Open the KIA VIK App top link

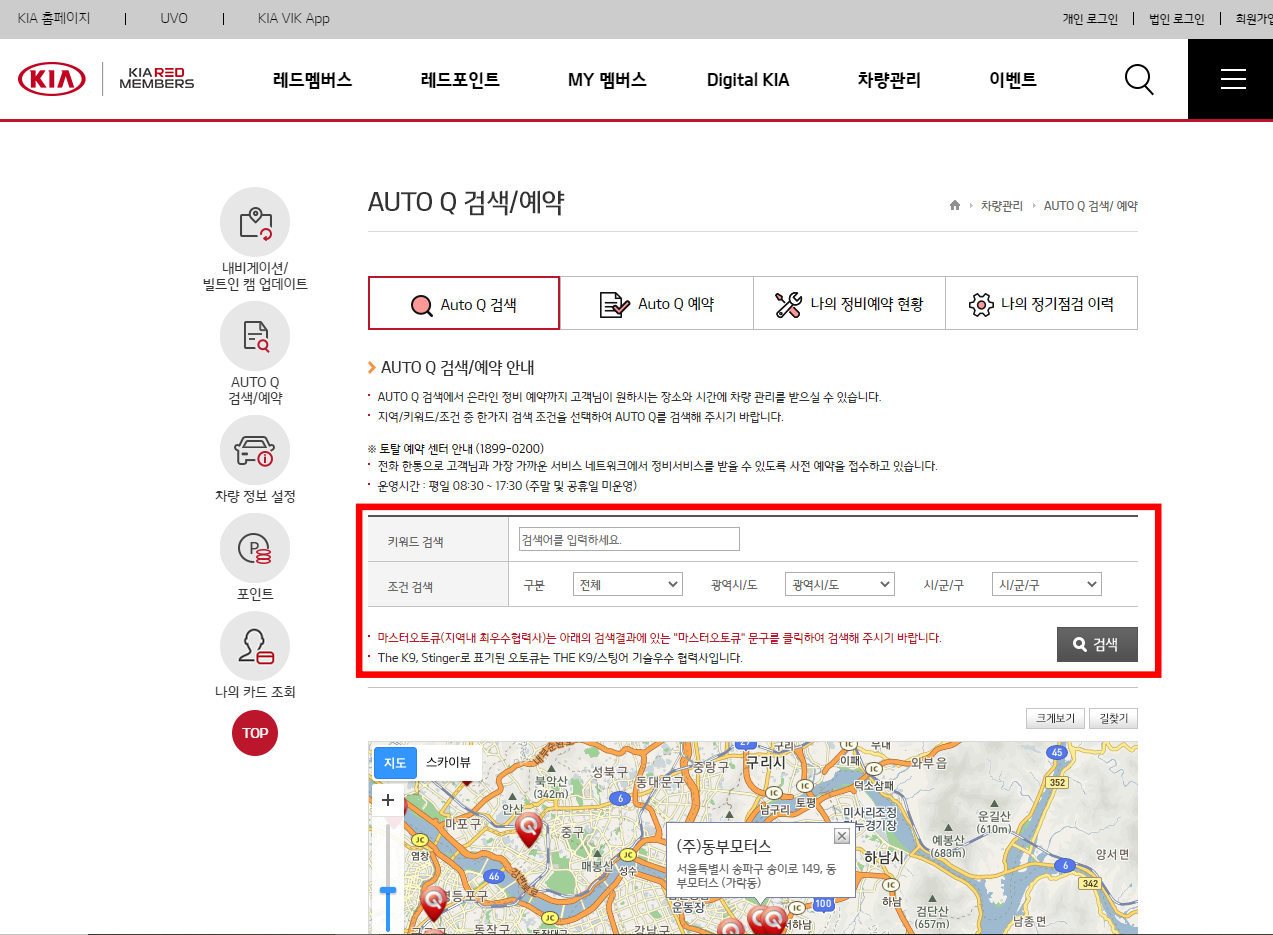293,18
